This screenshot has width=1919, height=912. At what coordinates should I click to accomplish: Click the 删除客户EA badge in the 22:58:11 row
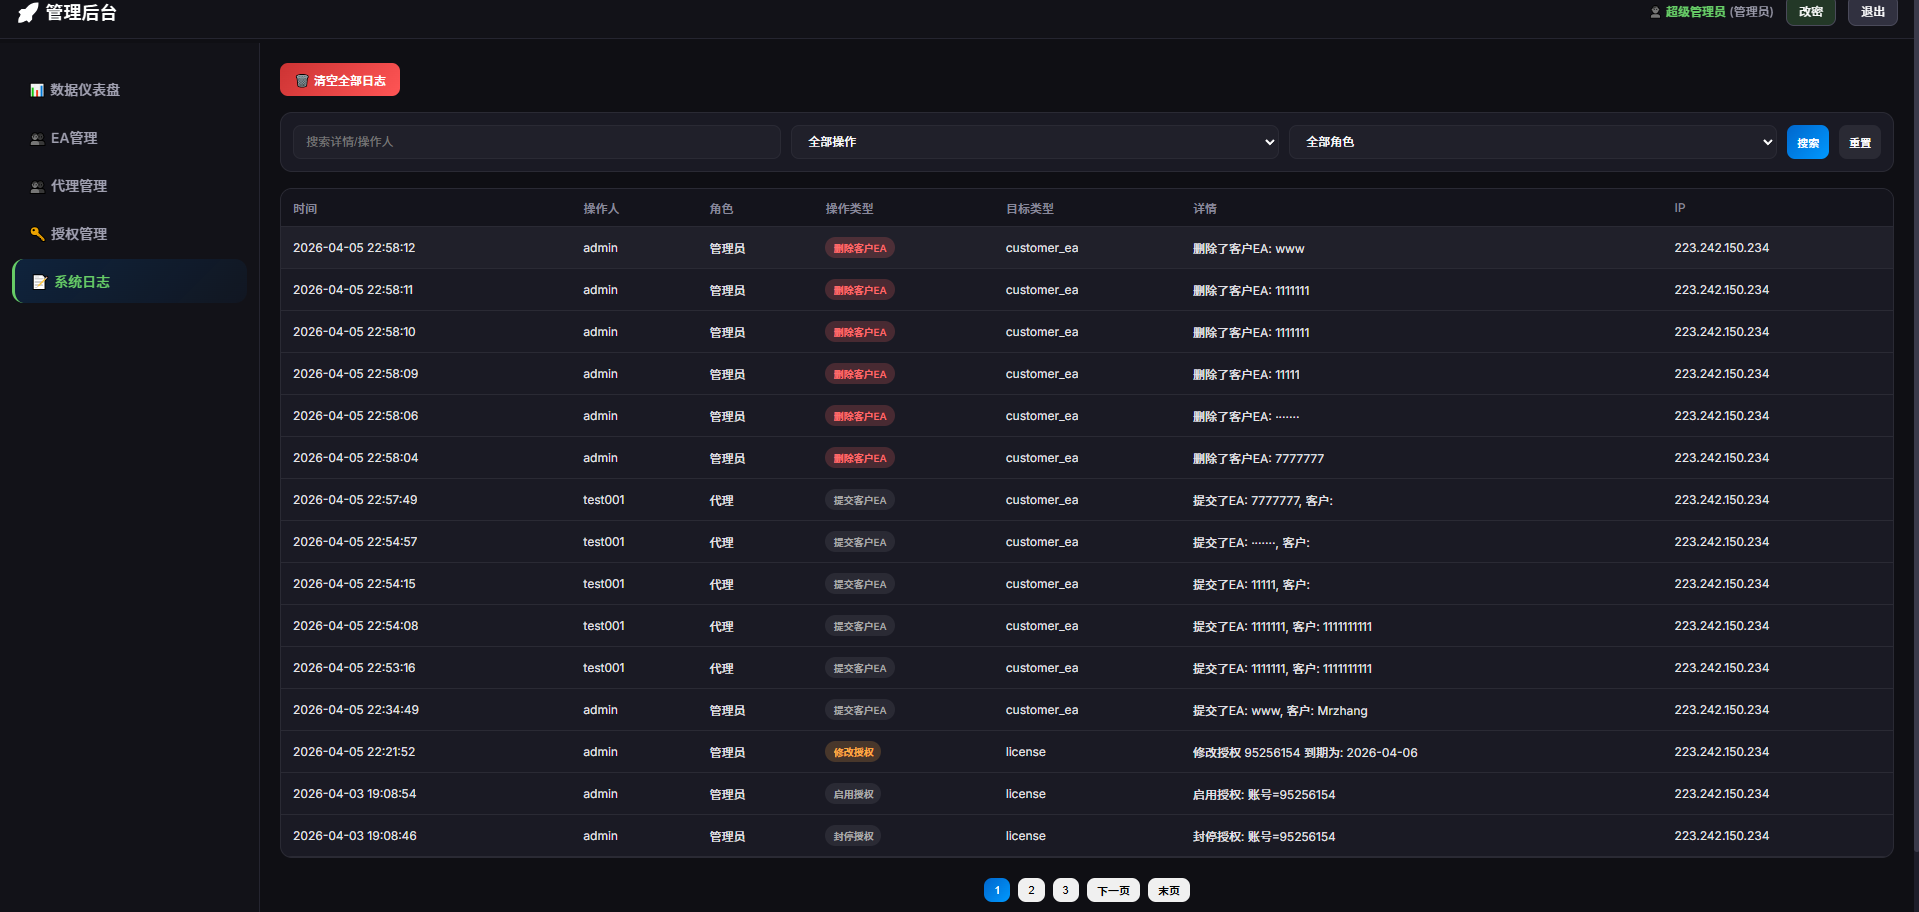pos(860,290)
